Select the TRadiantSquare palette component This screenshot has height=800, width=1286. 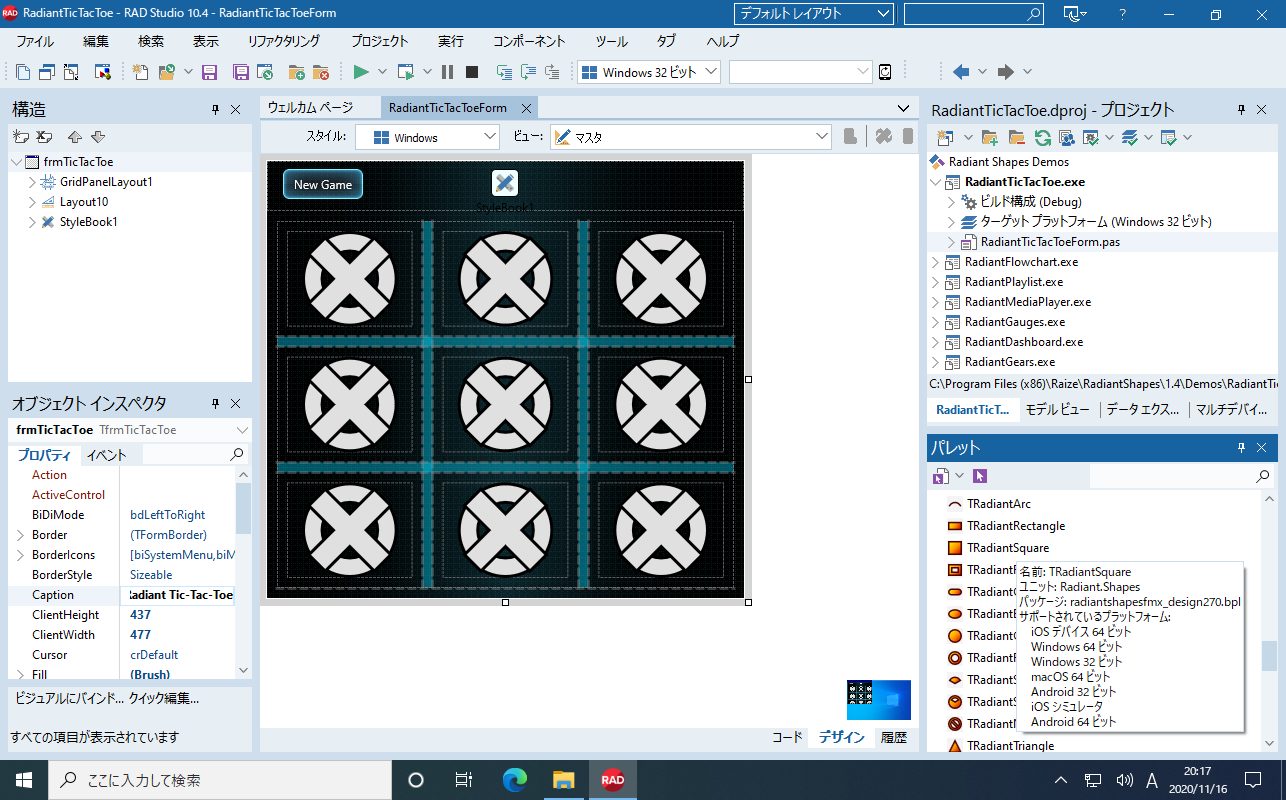(x=998, y=548)
